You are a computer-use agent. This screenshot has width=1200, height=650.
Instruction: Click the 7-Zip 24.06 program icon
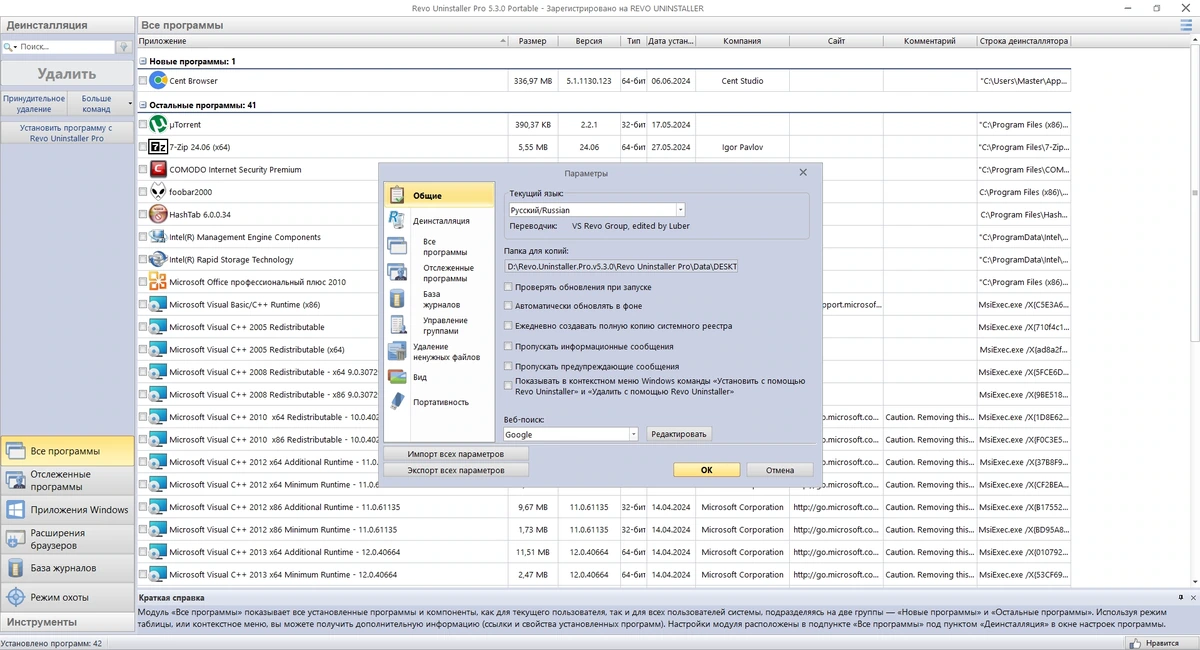[158, 147]
